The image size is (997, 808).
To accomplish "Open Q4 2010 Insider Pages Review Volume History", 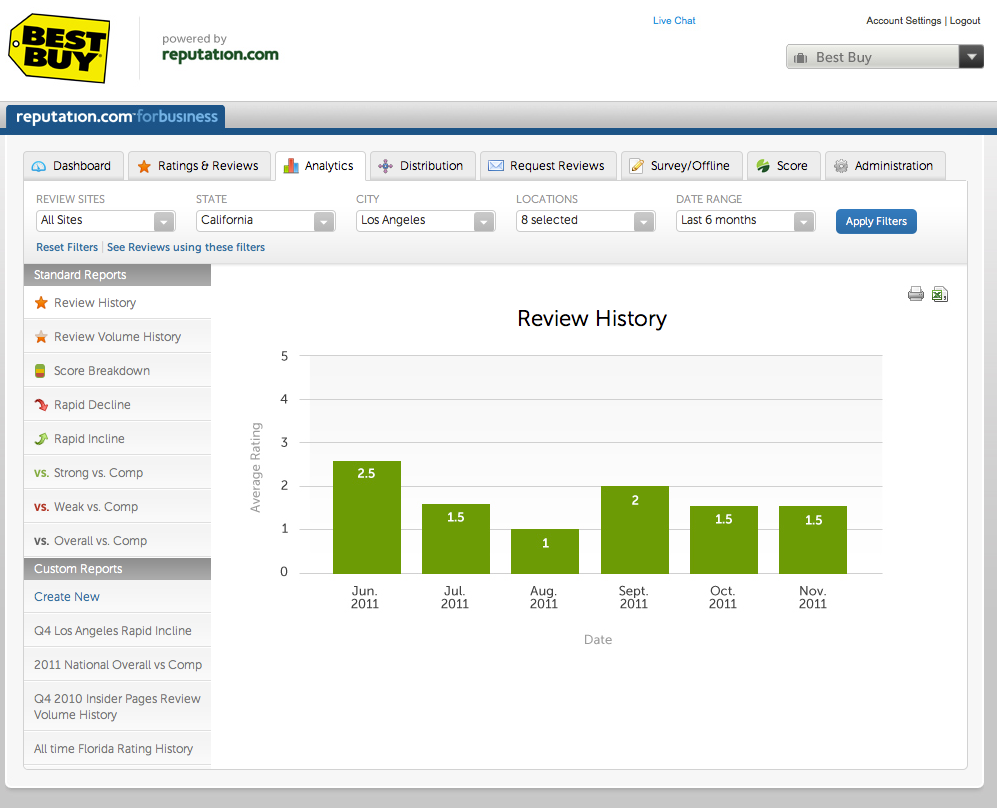I will (x=117, y=706).
